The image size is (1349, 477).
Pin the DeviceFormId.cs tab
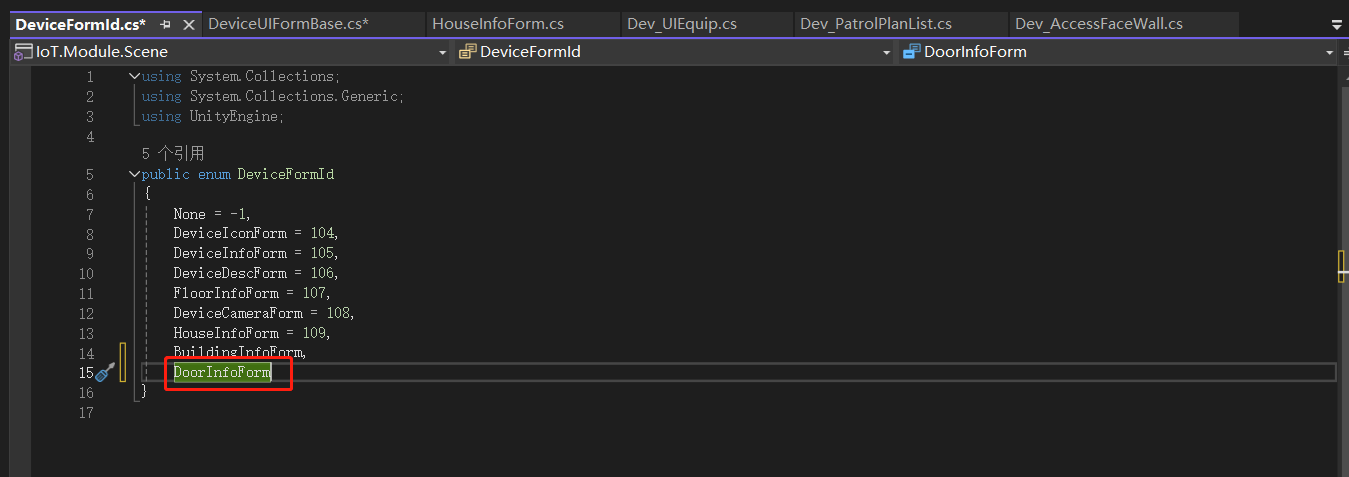166,23
